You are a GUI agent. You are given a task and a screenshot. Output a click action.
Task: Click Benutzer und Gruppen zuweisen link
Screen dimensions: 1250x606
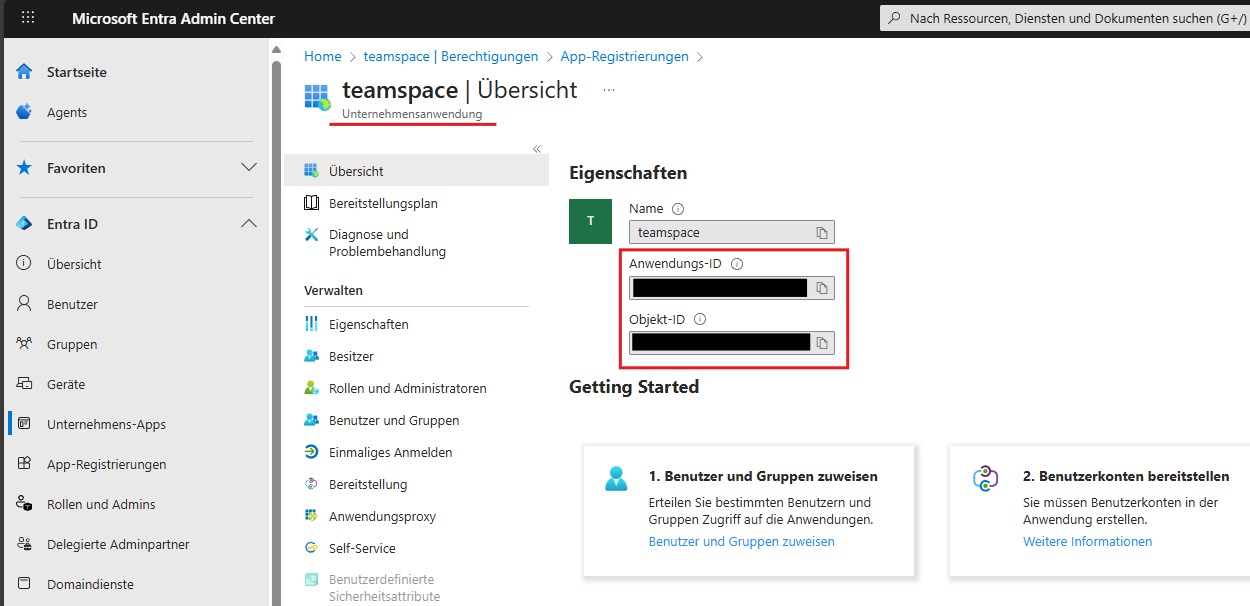coord(741,542)
